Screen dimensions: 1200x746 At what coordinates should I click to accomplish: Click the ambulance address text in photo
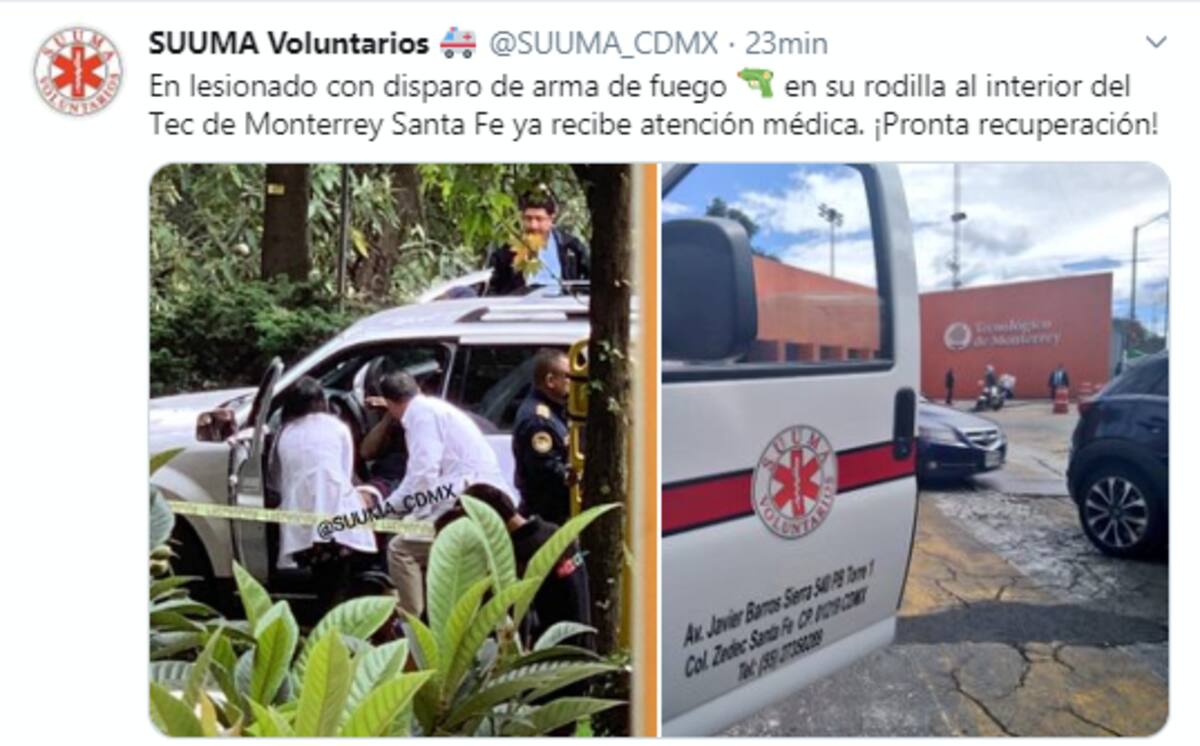pyautogui.click(x=778, y=619)
